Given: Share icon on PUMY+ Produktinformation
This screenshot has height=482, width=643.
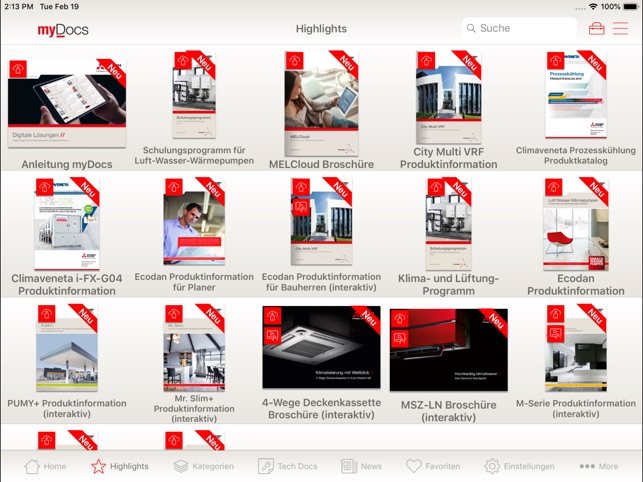Looking at the screenshot, I should click(x=46, y=314).
